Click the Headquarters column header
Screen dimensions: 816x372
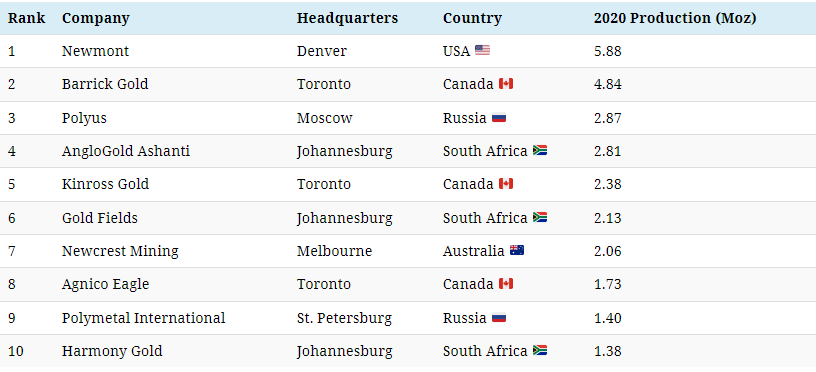click(x=348, y=19)
